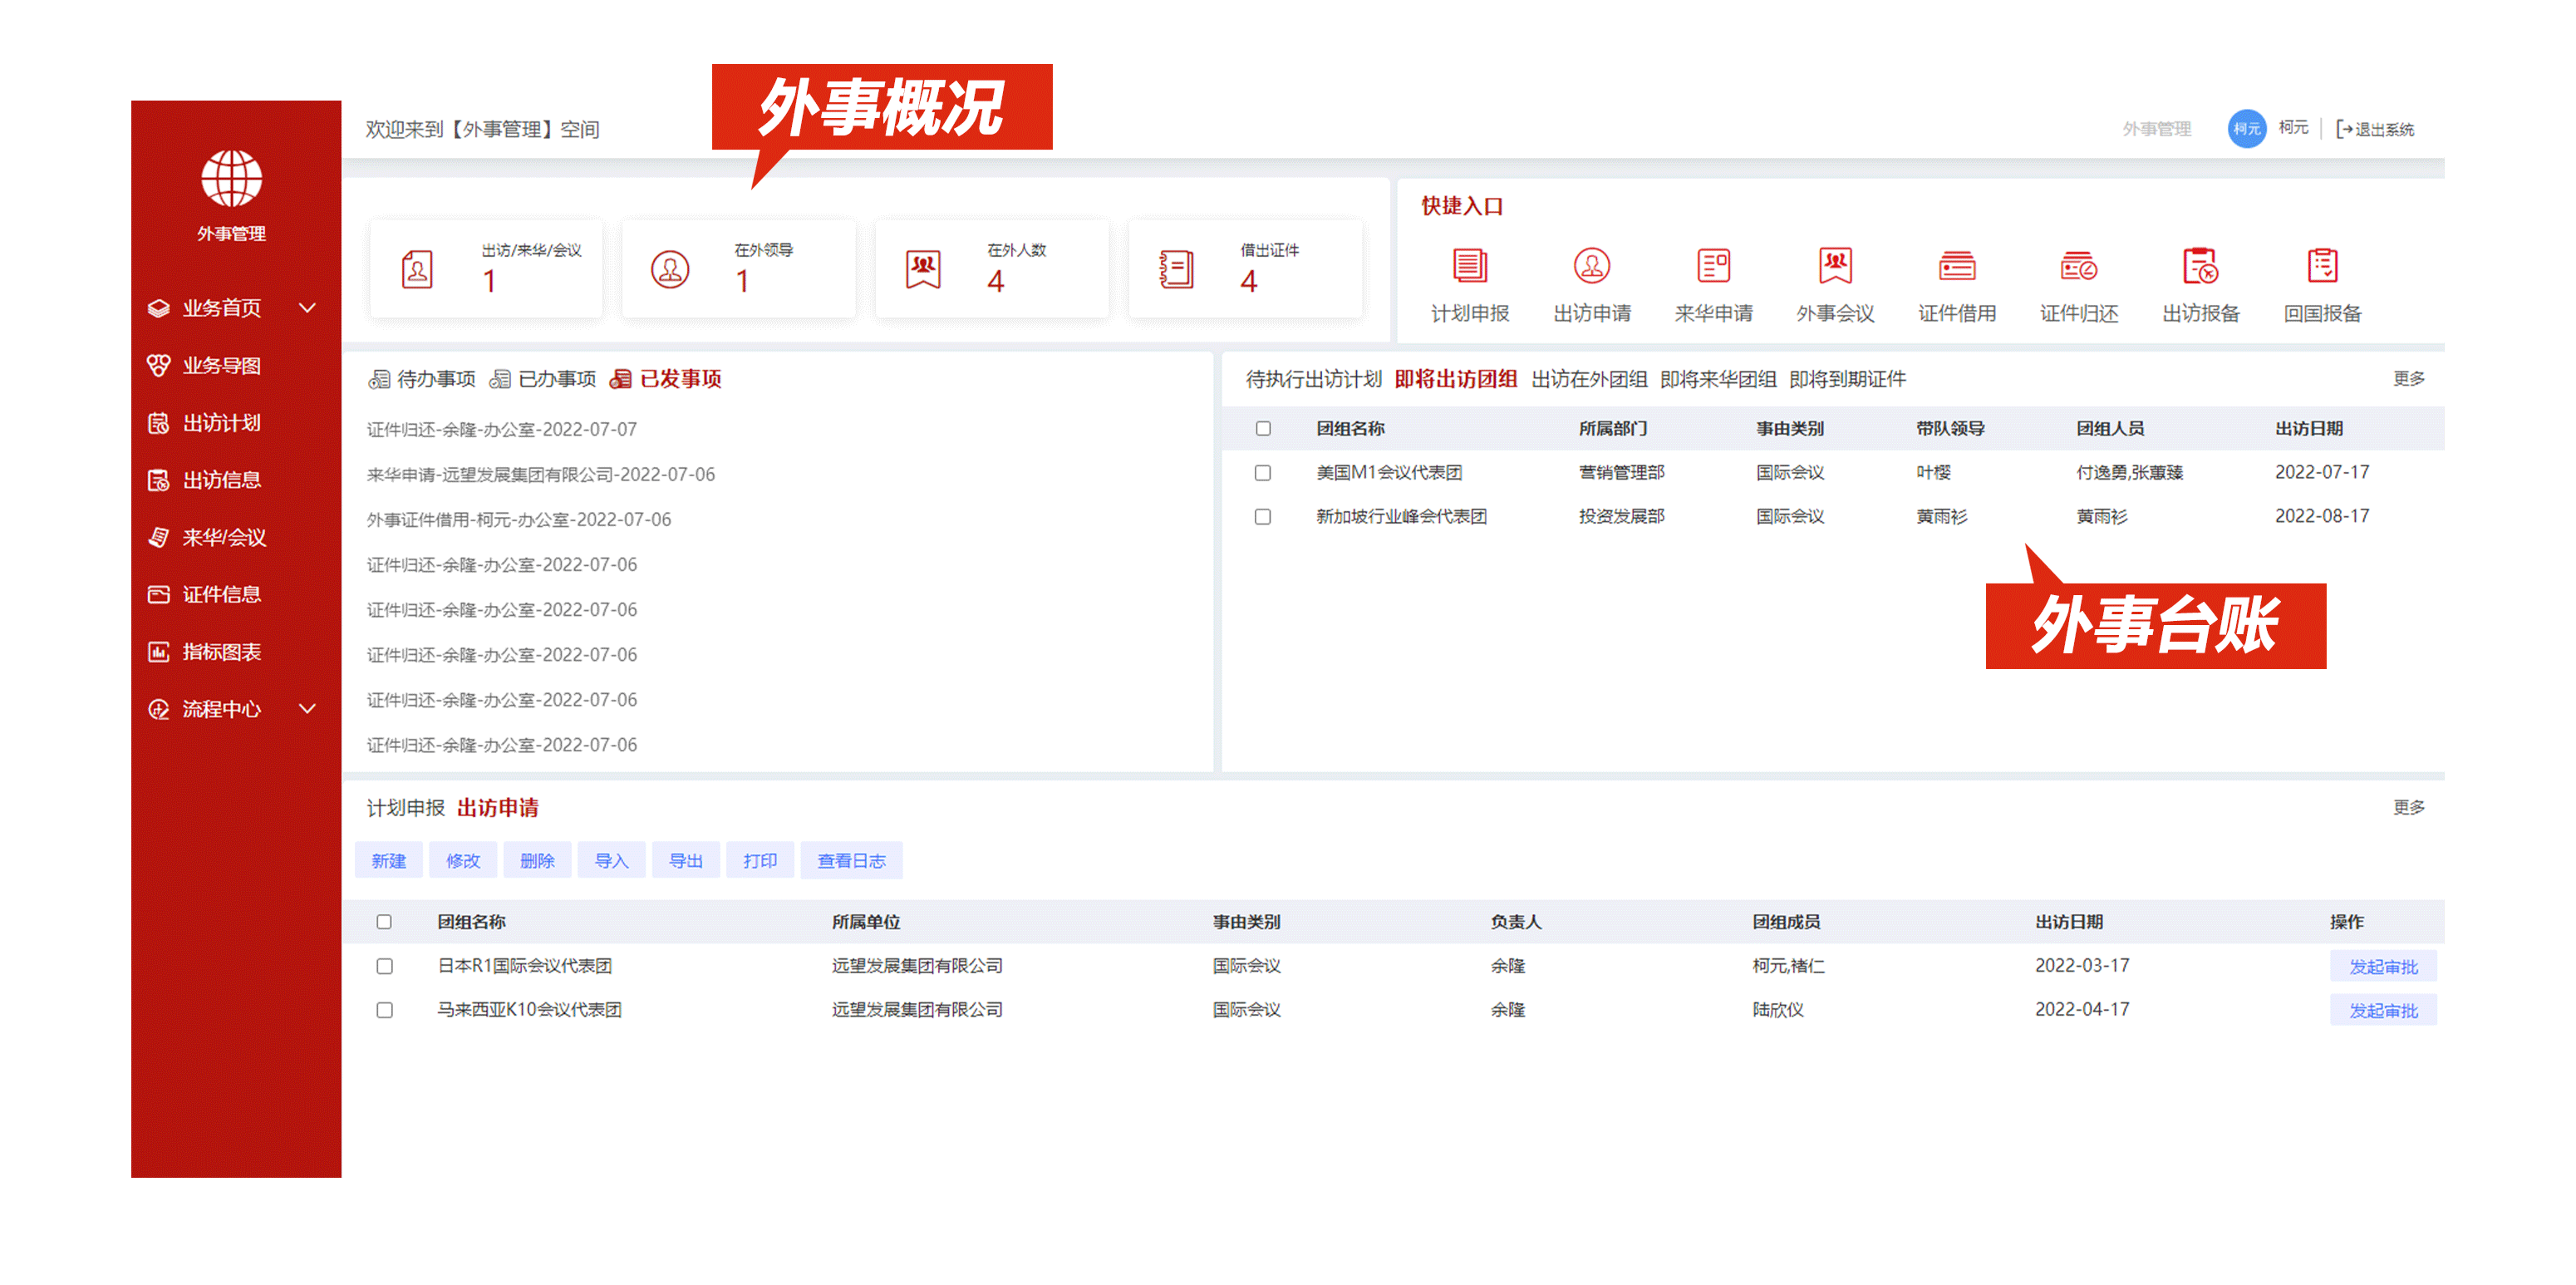The width and height of the screenshot is (2576, 1285).
Task: 点击快捷入口的出访申请图标
Action: pos(1591,268)
